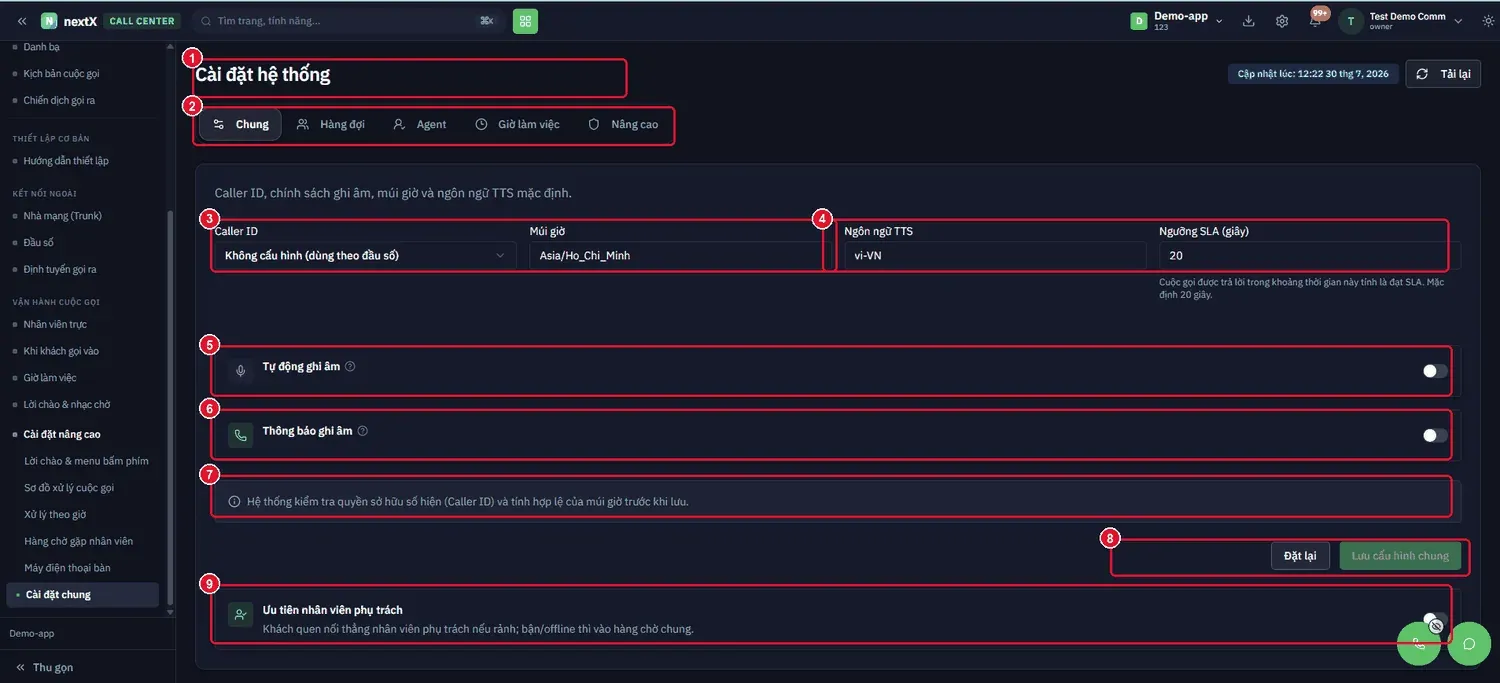Turn on the Thông báo ghi âm switch
Viewport: 1500px width, 683px height.
coord(1435,435)
